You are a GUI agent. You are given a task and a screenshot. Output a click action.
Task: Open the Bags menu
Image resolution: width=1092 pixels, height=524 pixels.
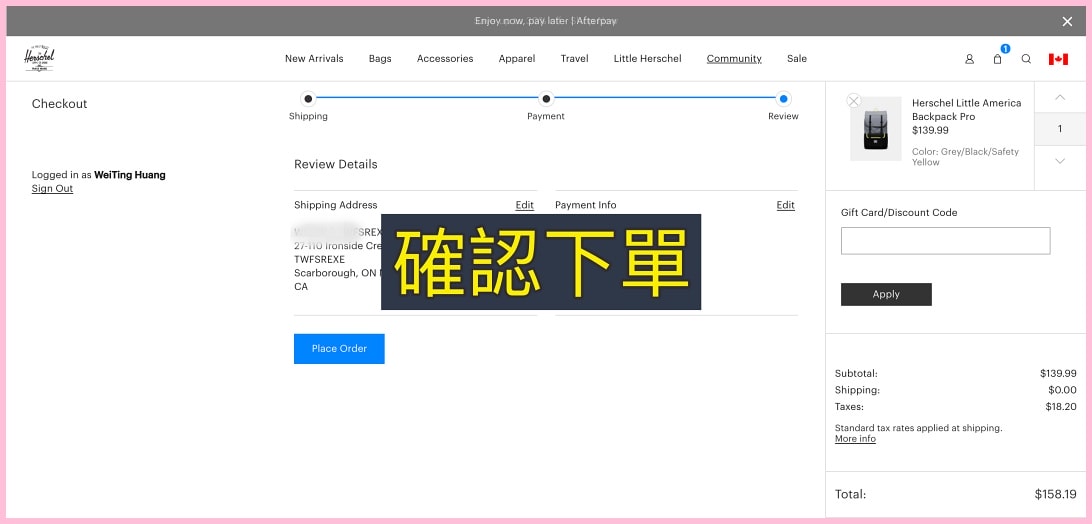[380, 59]
